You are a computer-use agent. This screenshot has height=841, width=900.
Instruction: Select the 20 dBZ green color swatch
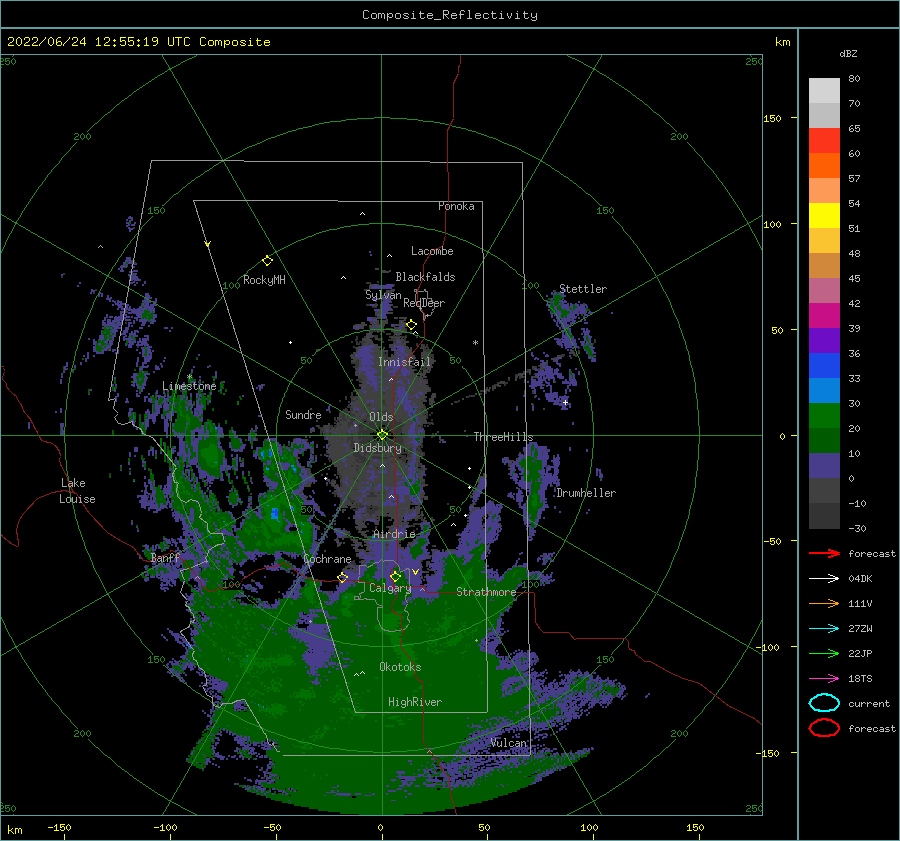point(824,415)
